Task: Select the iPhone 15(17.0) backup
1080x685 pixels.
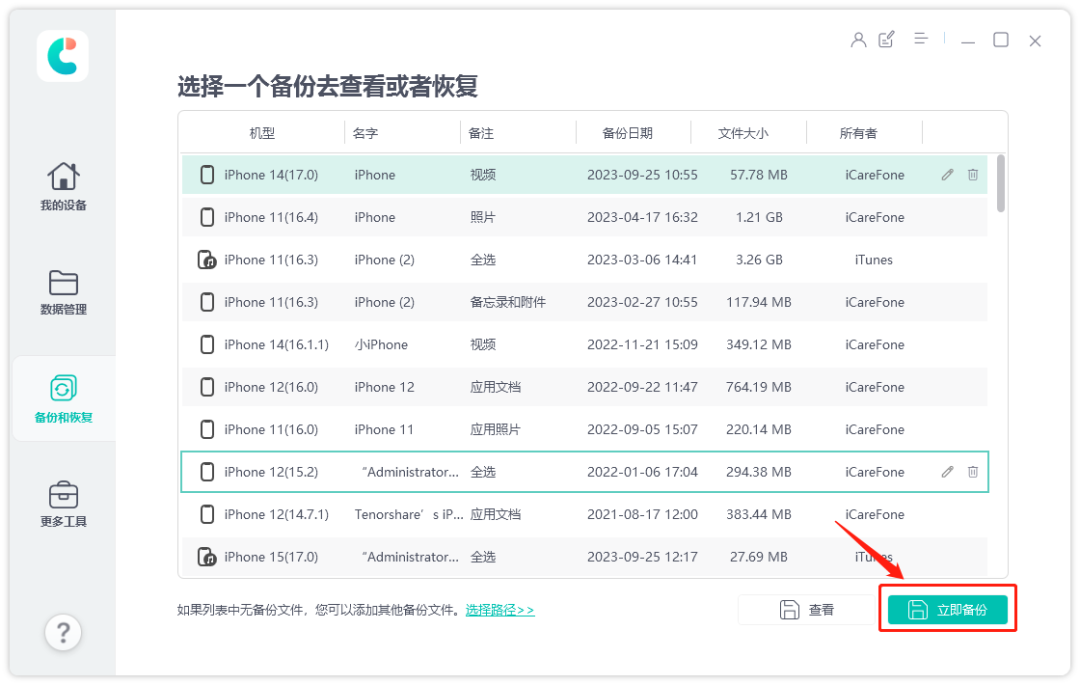Action: coord(584,556)
